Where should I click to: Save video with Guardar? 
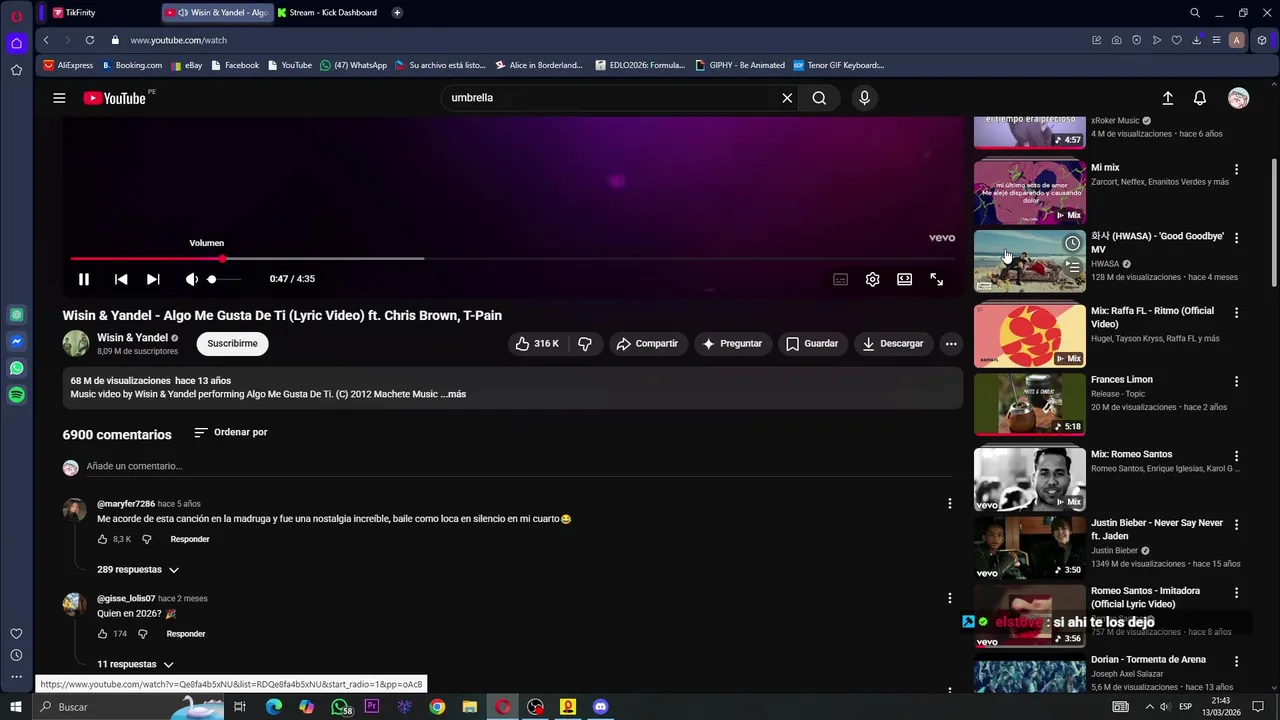point(812,344)
